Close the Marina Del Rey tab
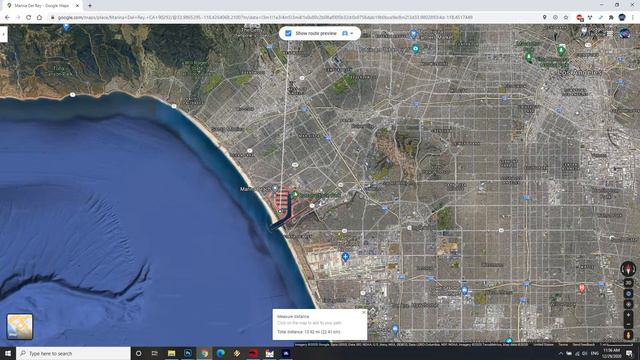 pyautogui.click(x=78, y=6)
